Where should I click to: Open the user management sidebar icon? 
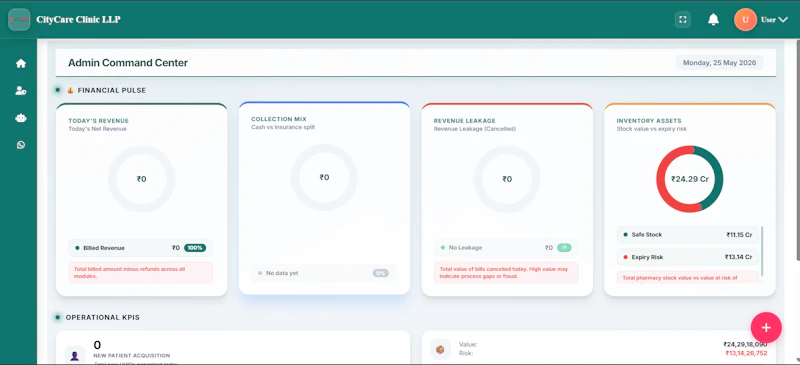(x=20, y=91)
